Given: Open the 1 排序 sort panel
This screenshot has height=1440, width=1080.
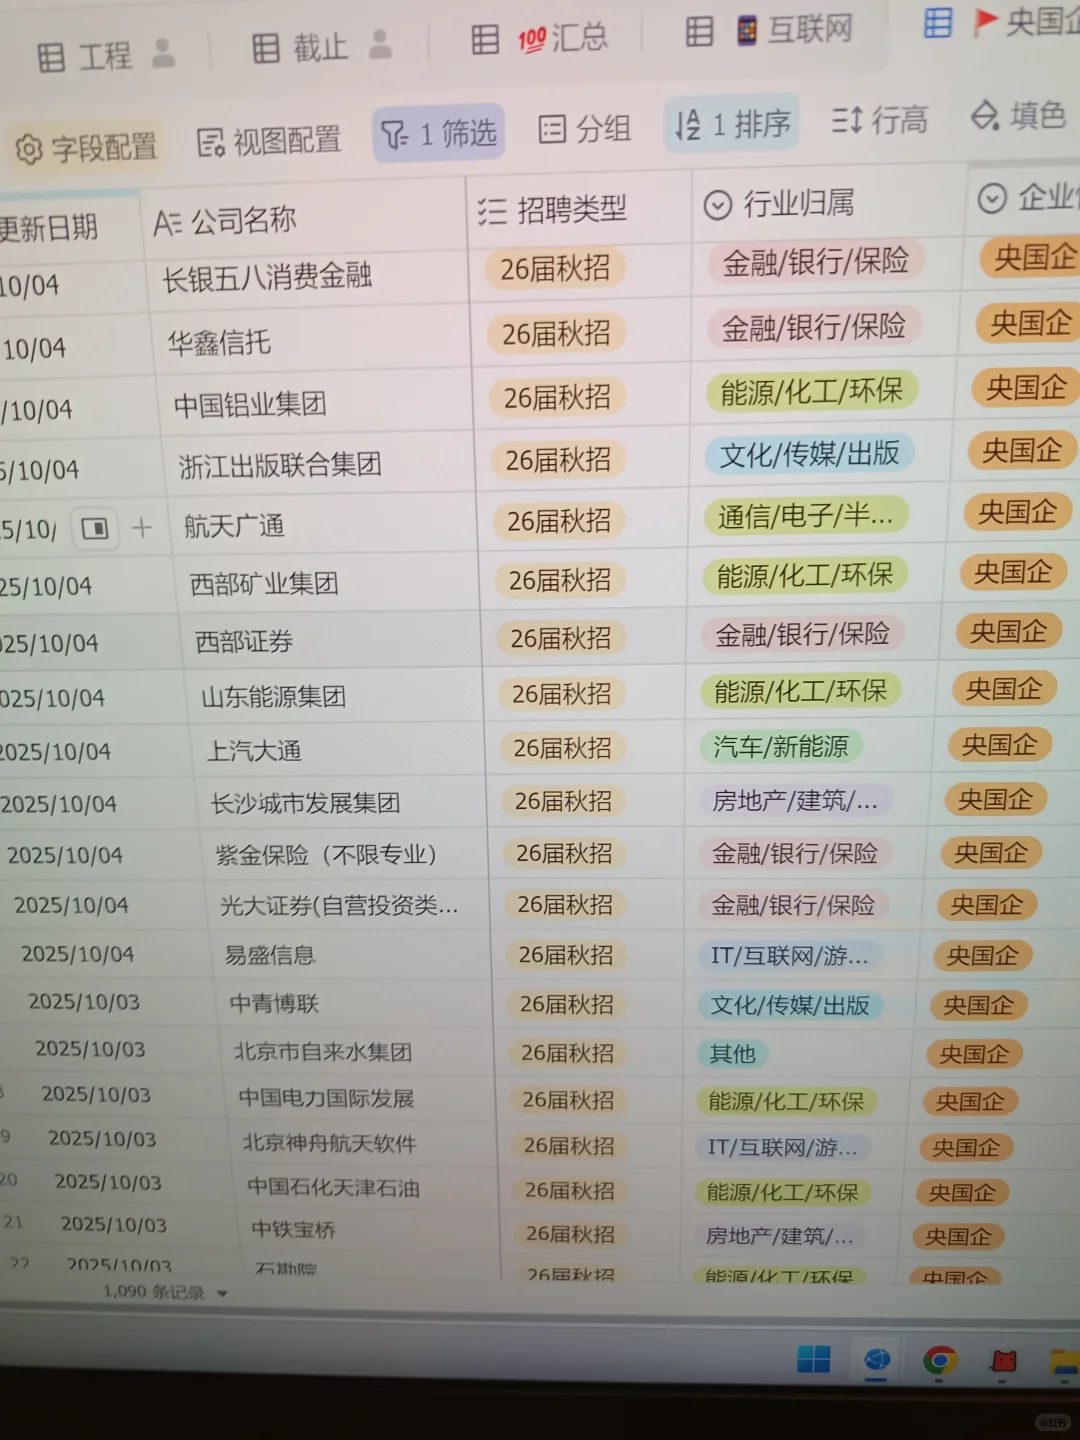Looking at the screenshot, I should (733, 125).
